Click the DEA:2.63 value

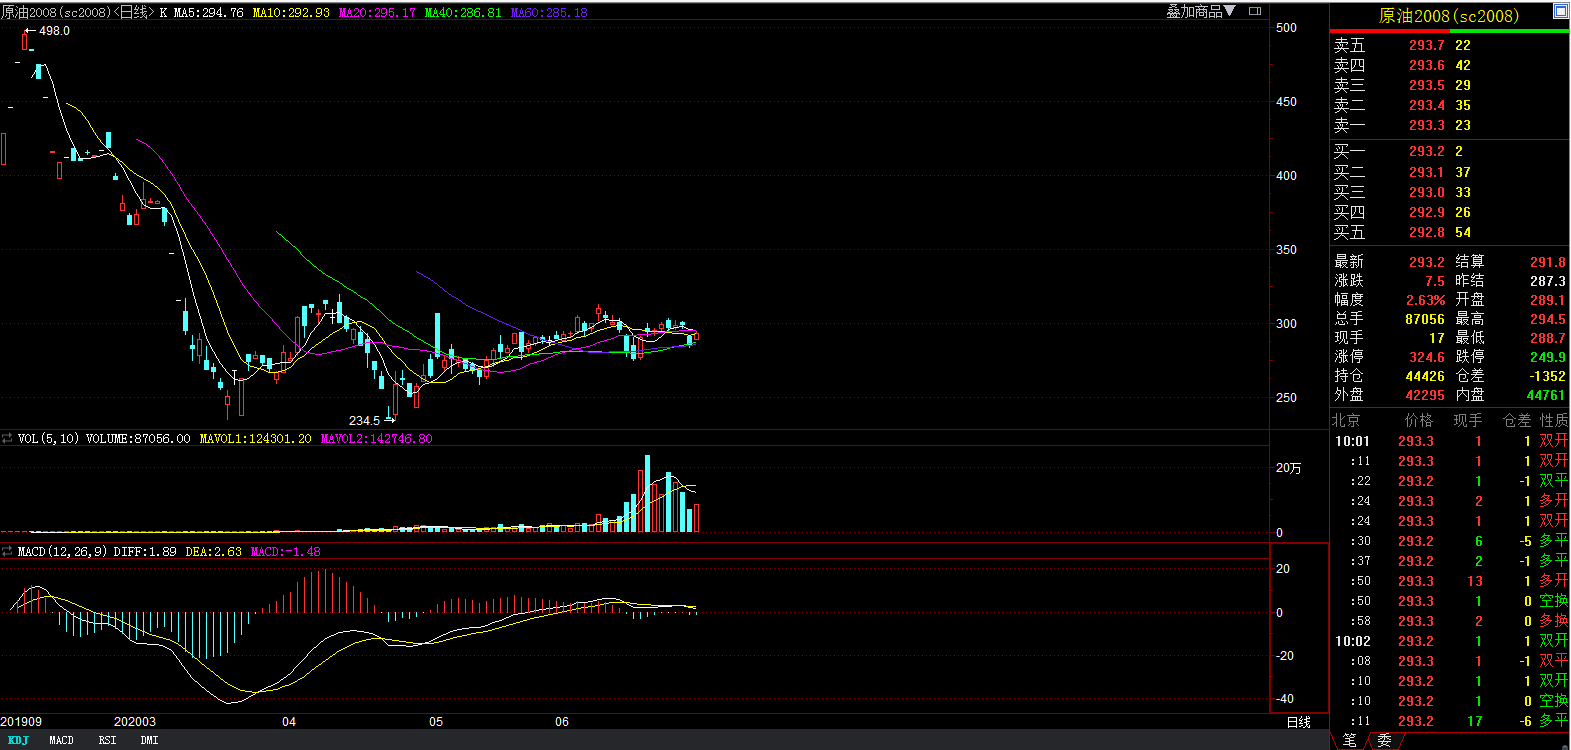point(213,552)
